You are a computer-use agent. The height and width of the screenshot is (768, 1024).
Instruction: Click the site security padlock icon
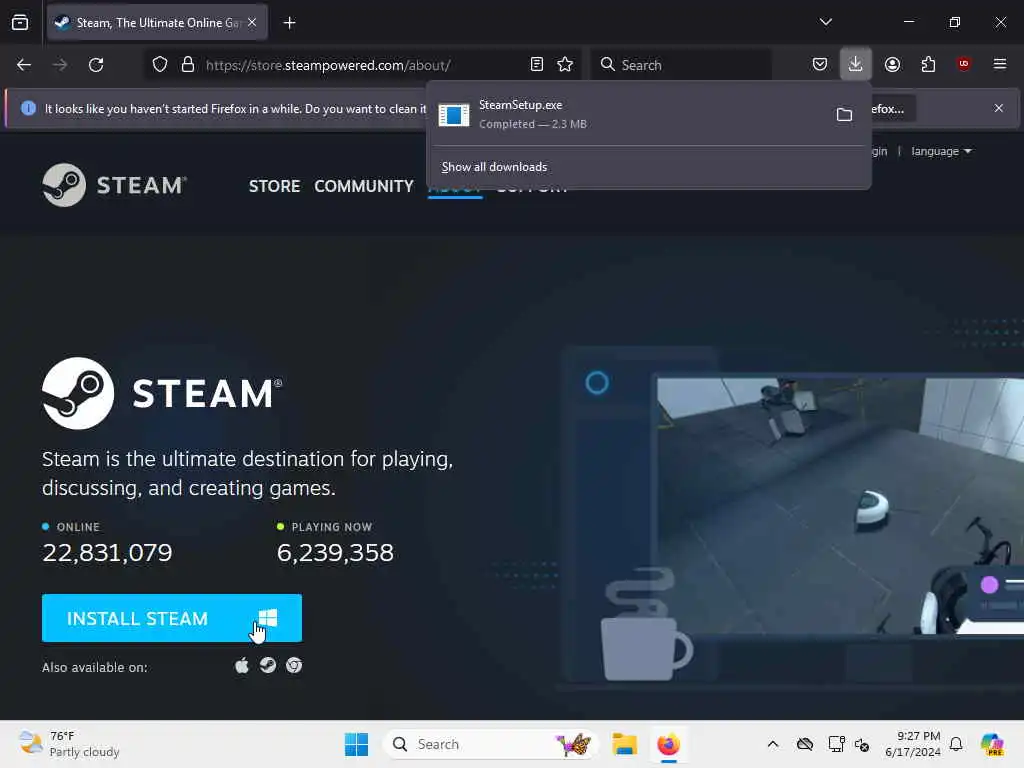tap(188, 65)
